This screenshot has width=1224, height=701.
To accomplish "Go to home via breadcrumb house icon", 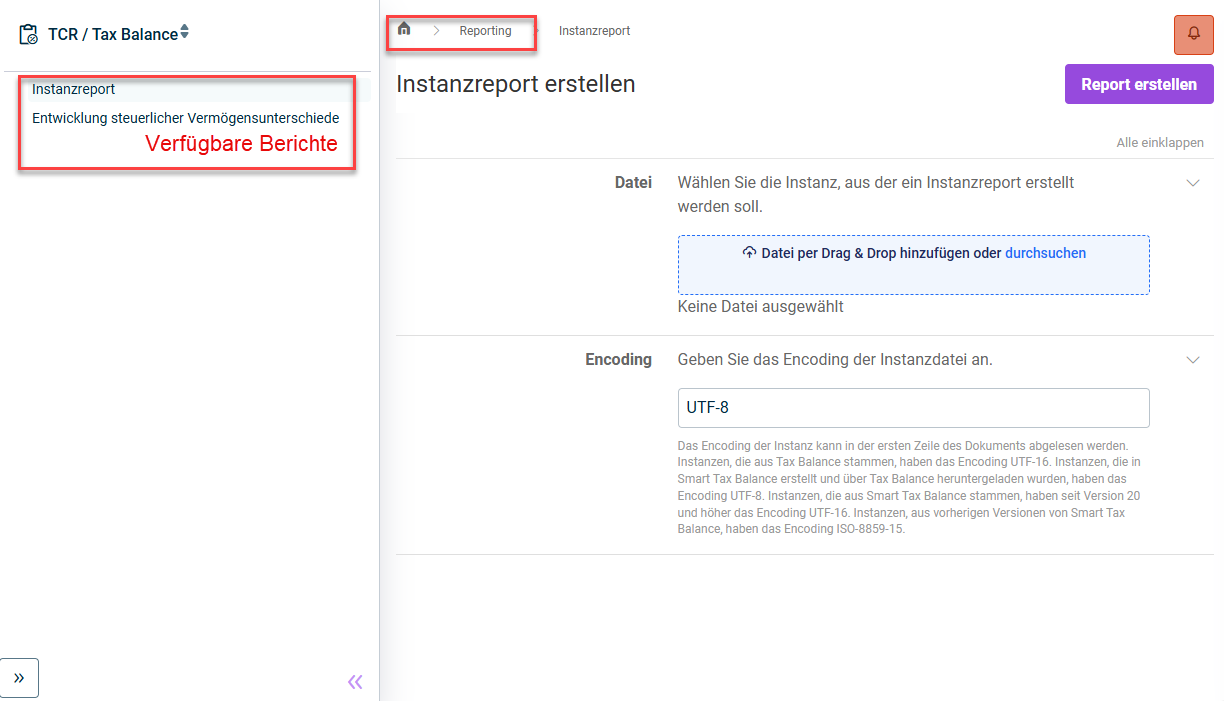I will 404,29.
